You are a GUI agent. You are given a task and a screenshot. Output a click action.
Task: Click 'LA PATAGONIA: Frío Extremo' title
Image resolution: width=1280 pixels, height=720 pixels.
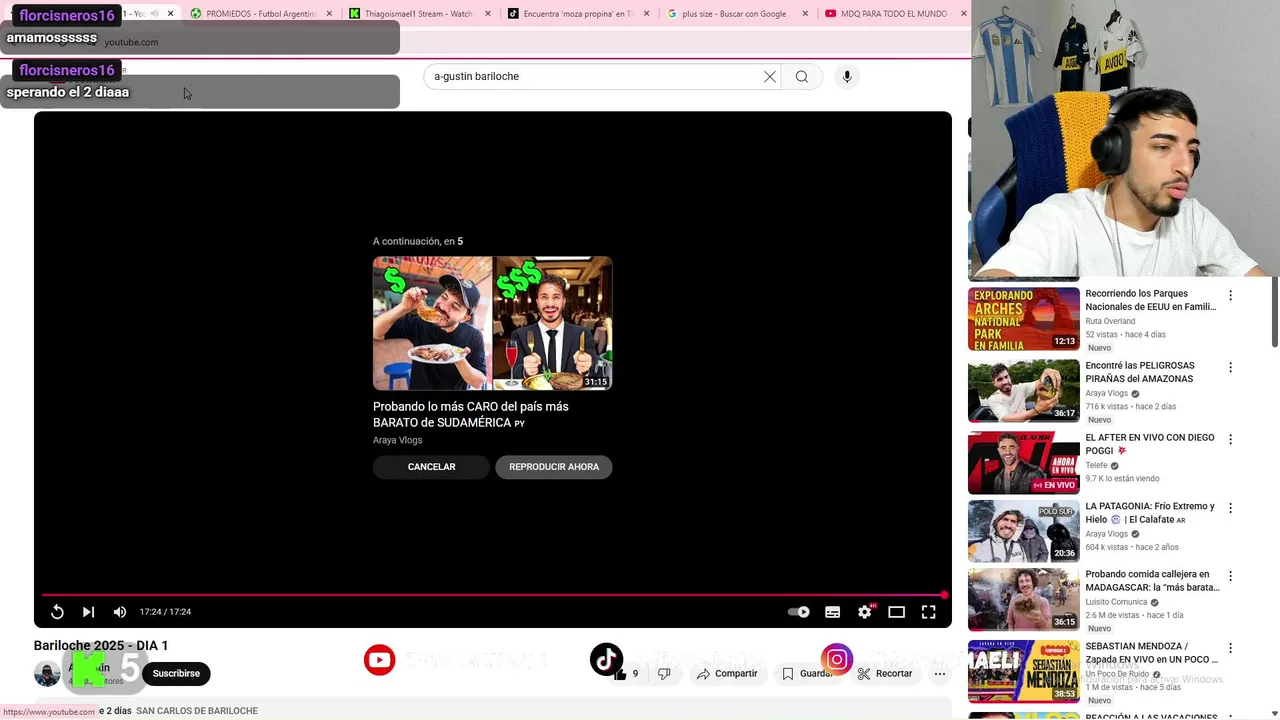pos(1150,513)
